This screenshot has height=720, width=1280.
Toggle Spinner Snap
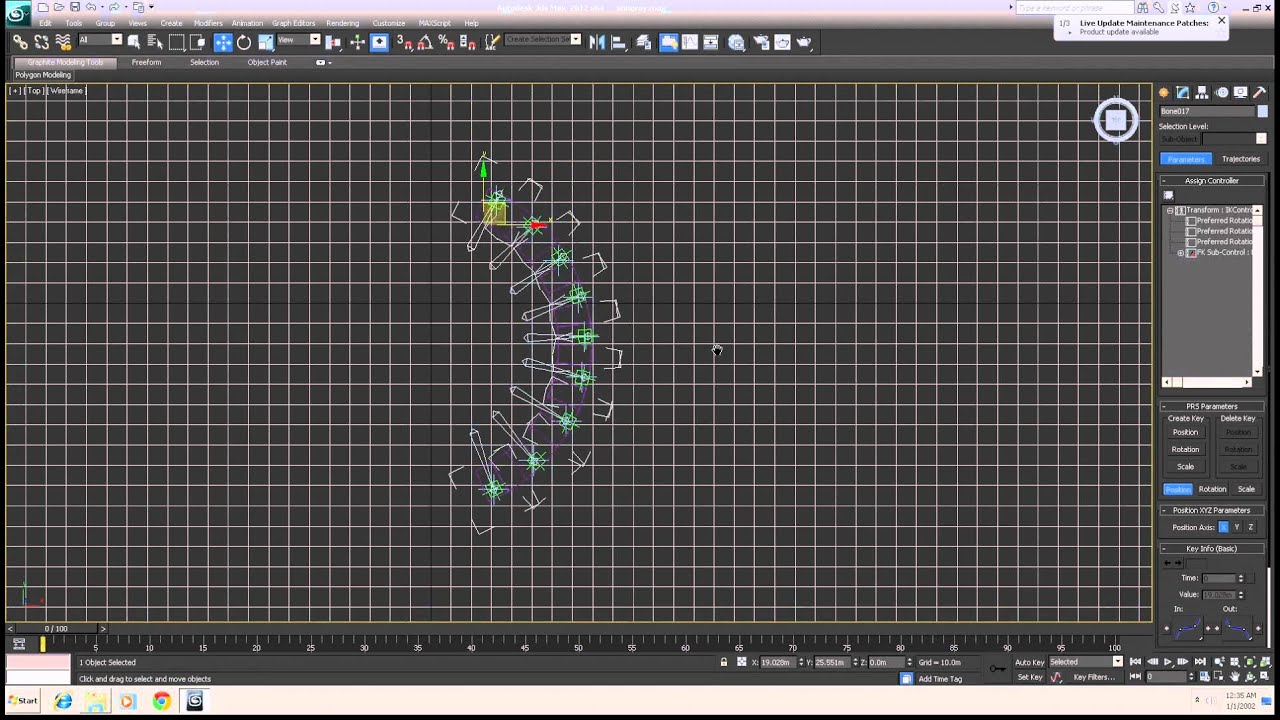467,42
